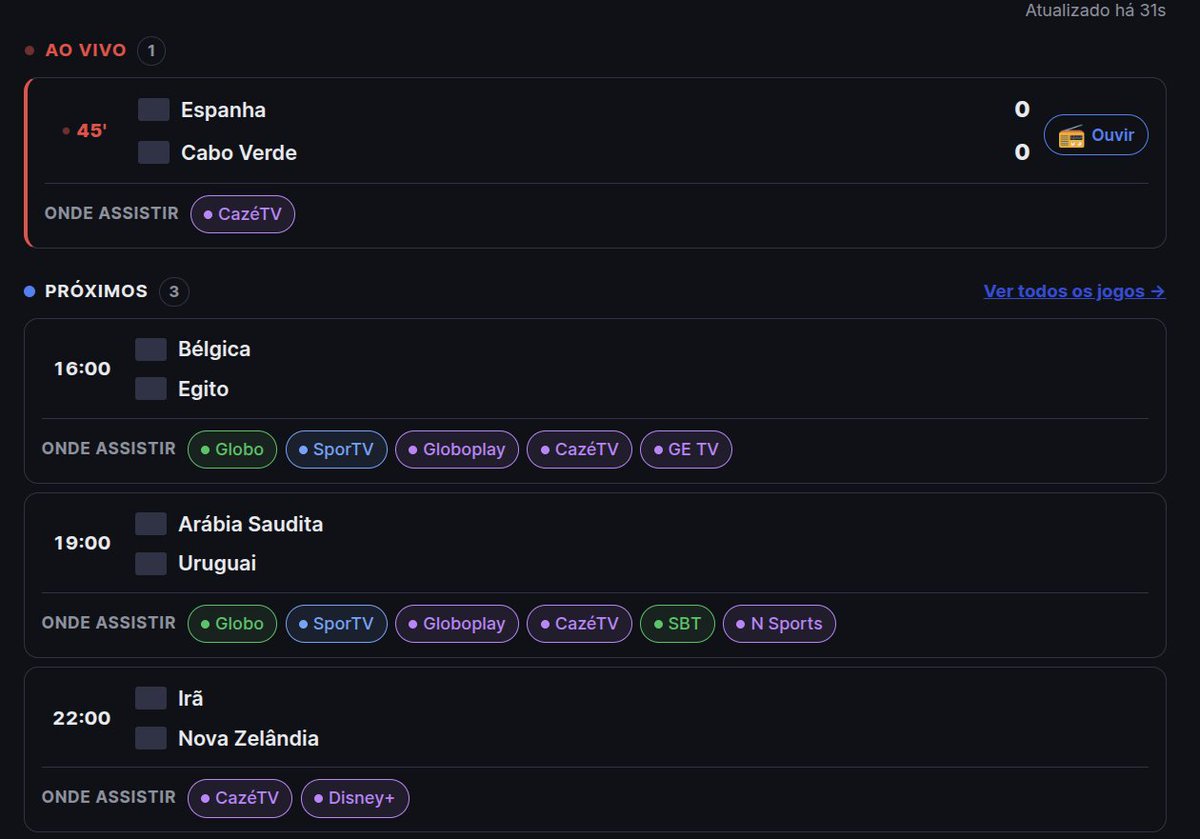Choose SporTV for the Bélgica vs Egito match
The width and height of the screenshot is (1200, 839).
[x=336, y=450]
